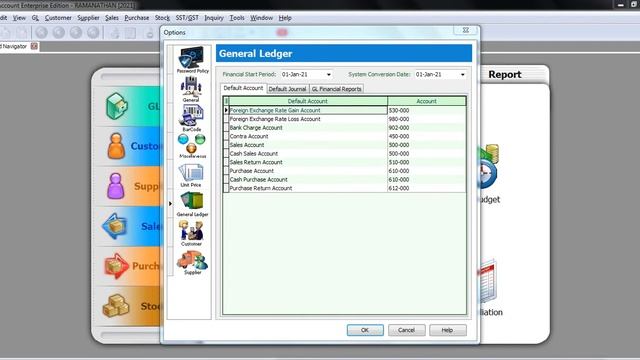
Task: Click the Account column header
Action: [427, 101]
